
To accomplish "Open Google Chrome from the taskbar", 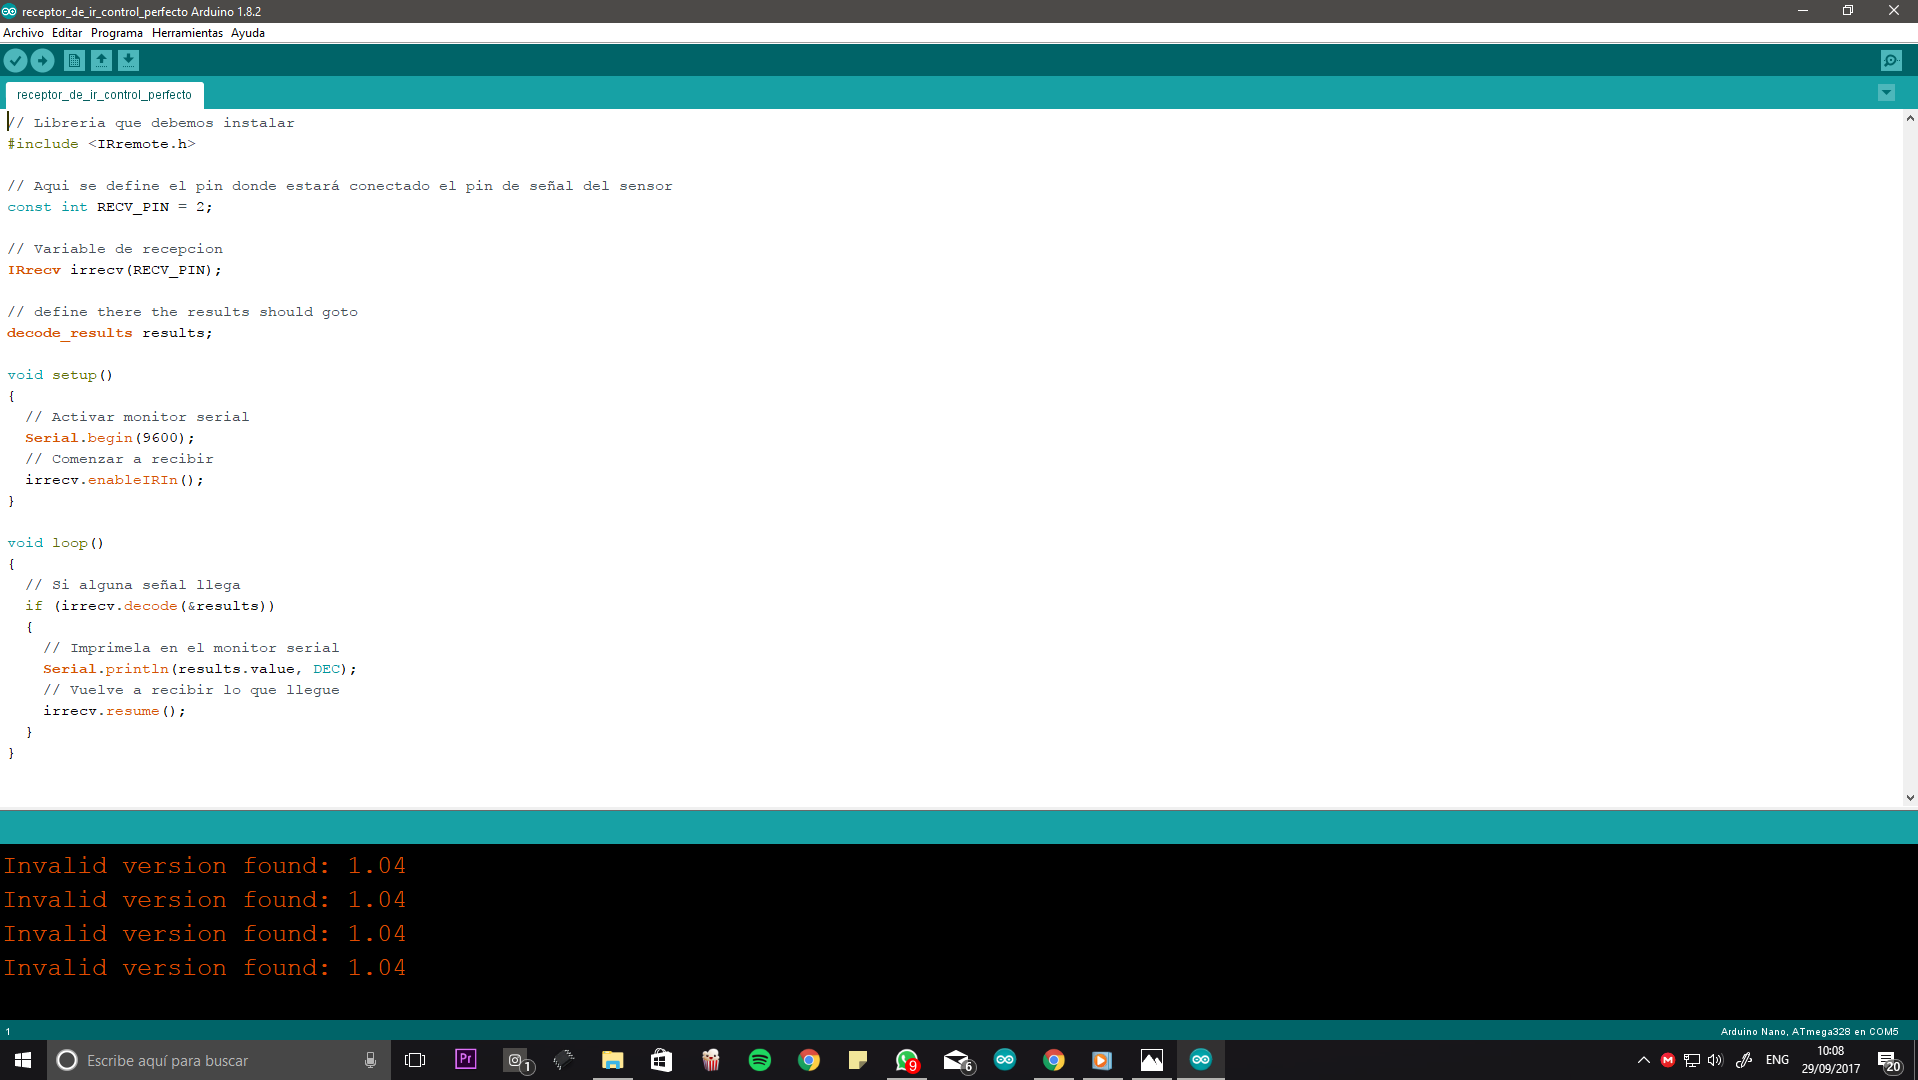I will coord(808,1060).
